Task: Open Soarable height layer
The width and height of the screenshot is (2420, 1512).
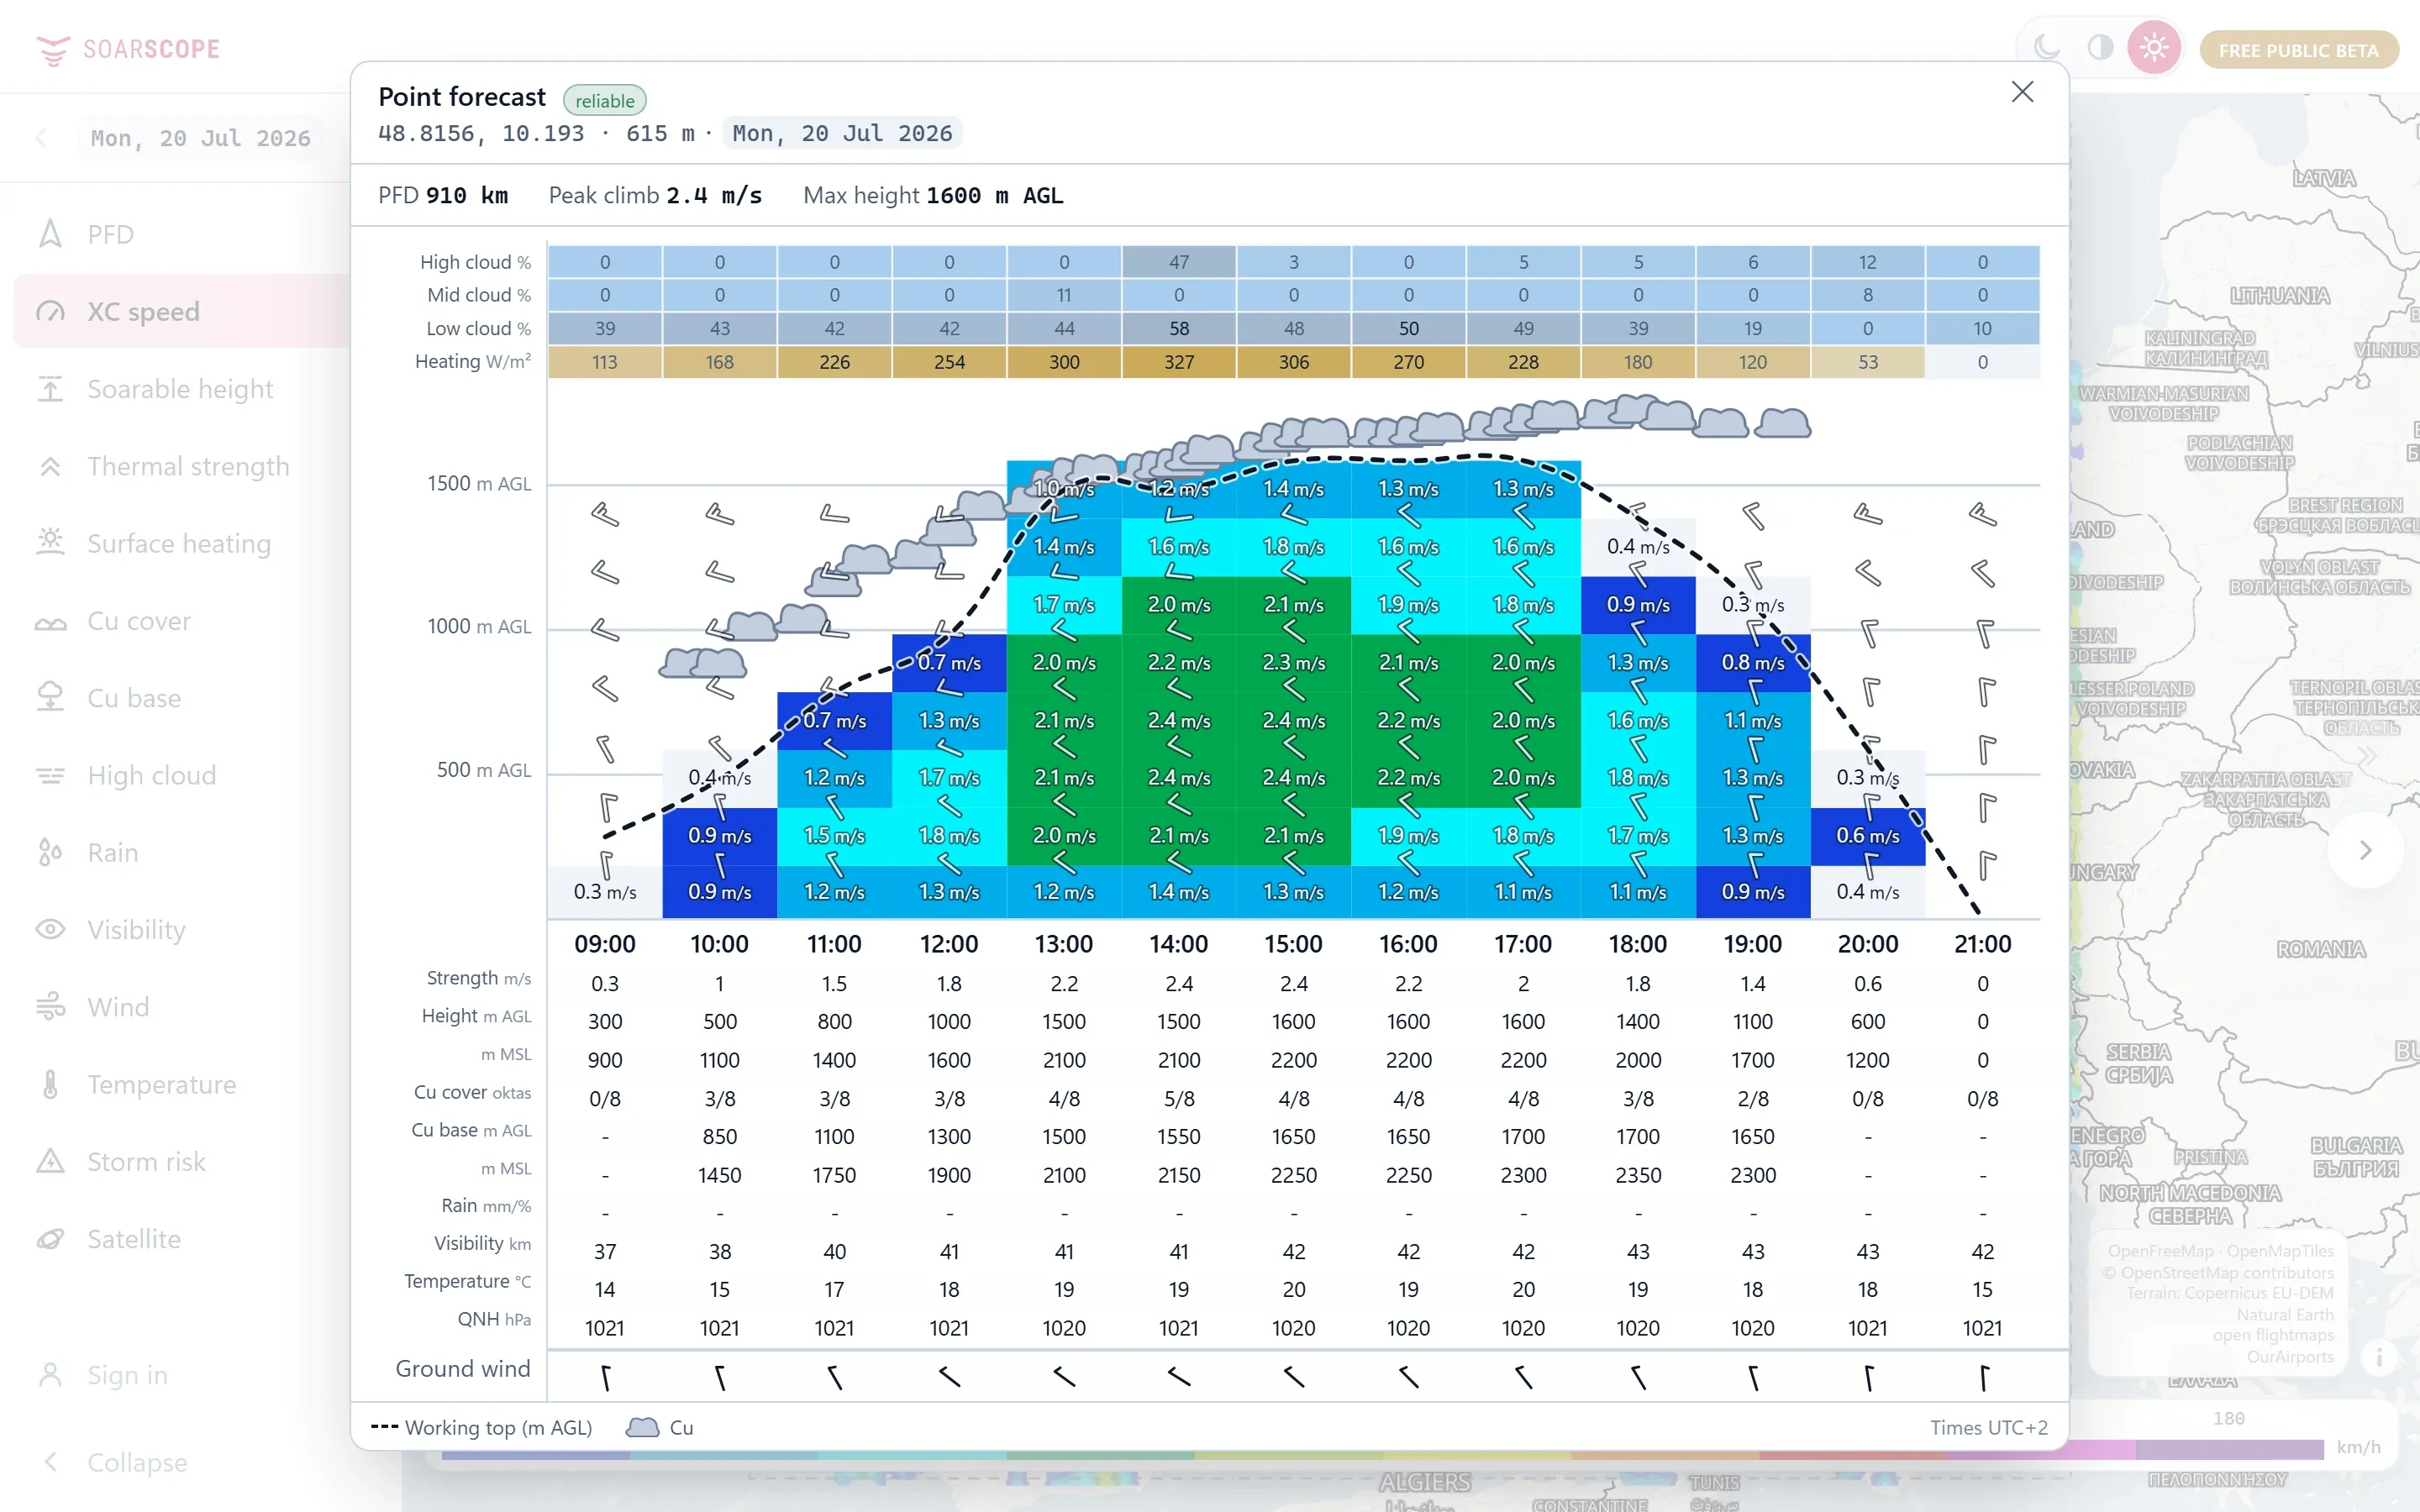Action: (180, 389)
